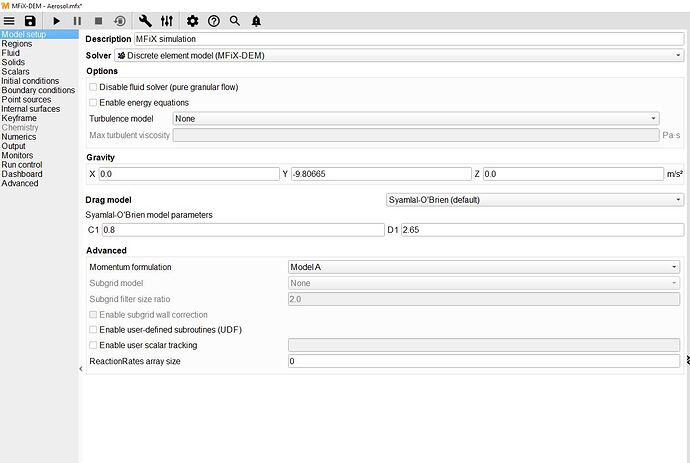Open the Fluid pane
The width and height of the screenshot is (690, 463).
11,53
